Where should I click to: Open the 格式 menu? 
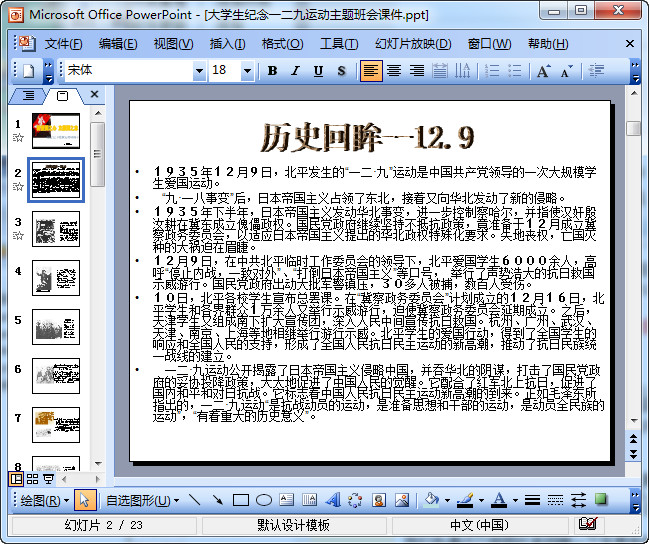pyautogui.click(x=281, y=44)
